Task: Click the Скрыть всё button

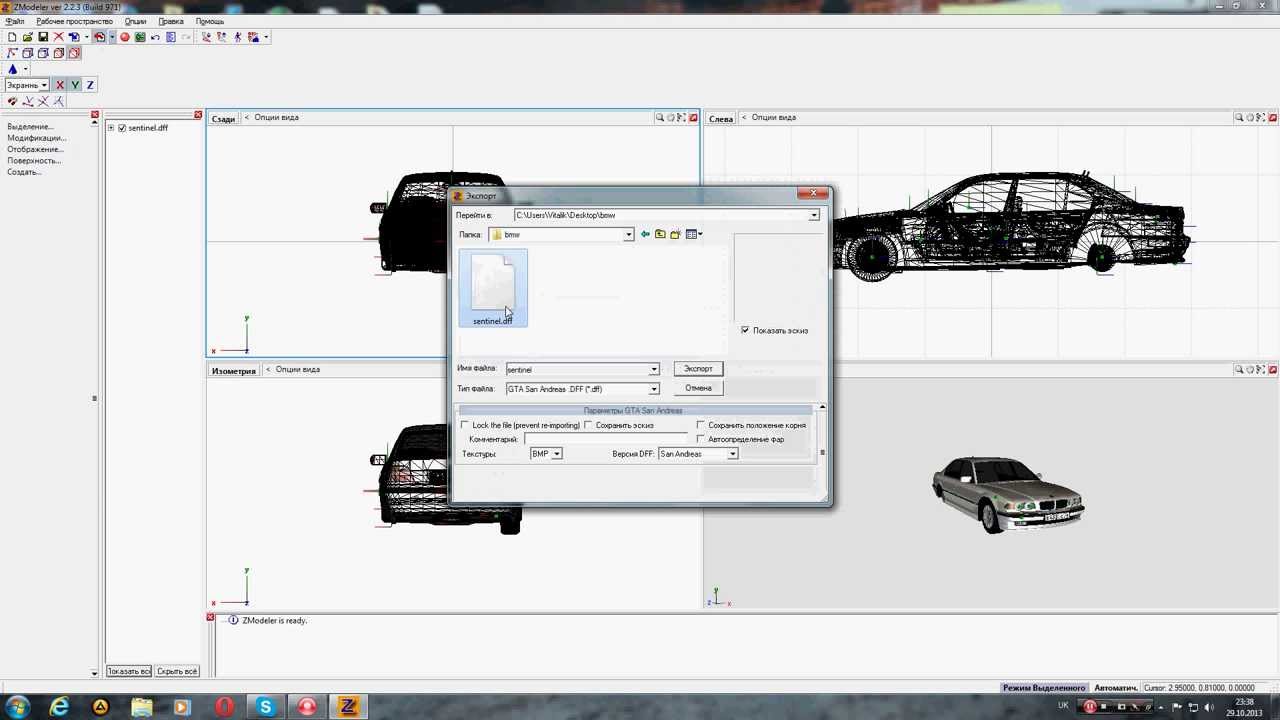Action: pos(177,671)
